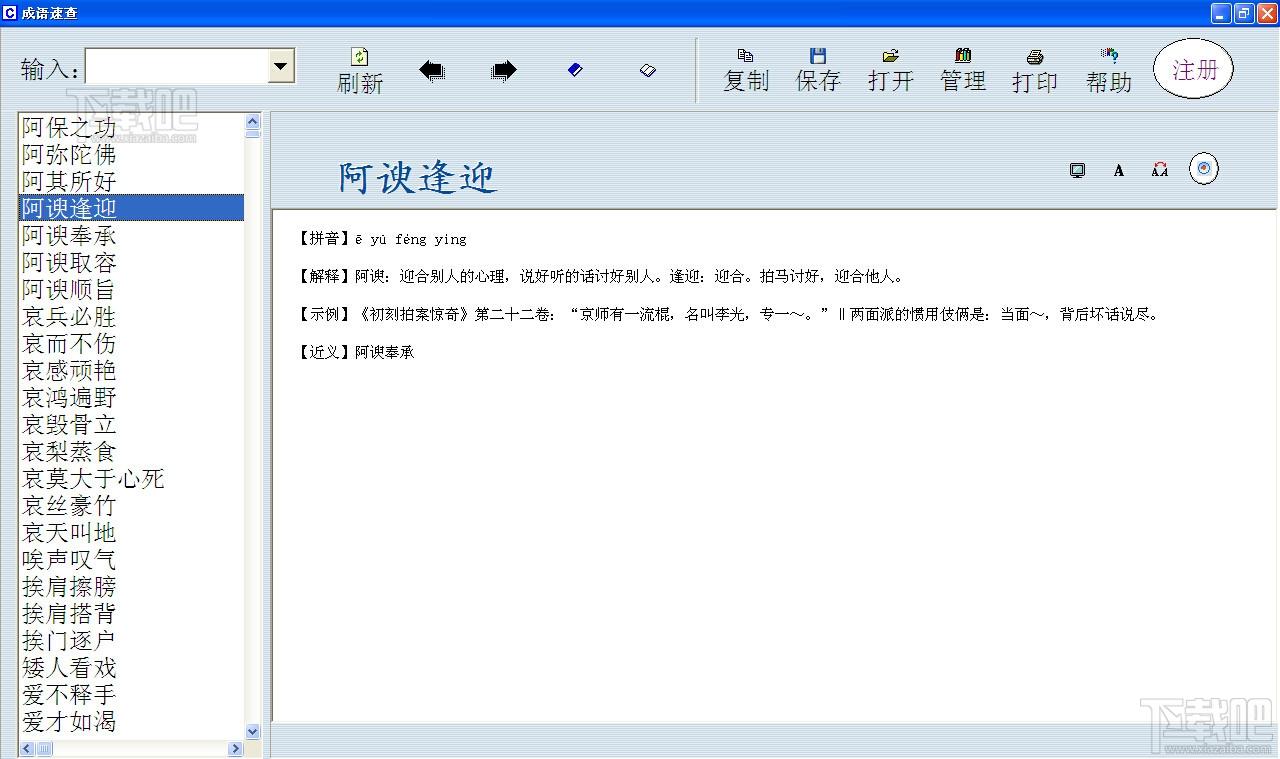Open the 帮助 help tool
The width and height of the screenshot is (1280, 759).
(1109, 70)
